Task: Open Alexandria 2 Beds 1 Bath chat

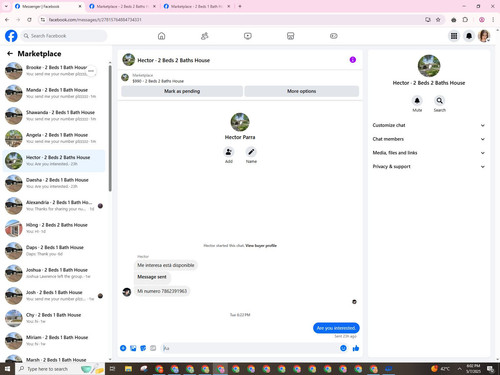Action: pos(54,206)
